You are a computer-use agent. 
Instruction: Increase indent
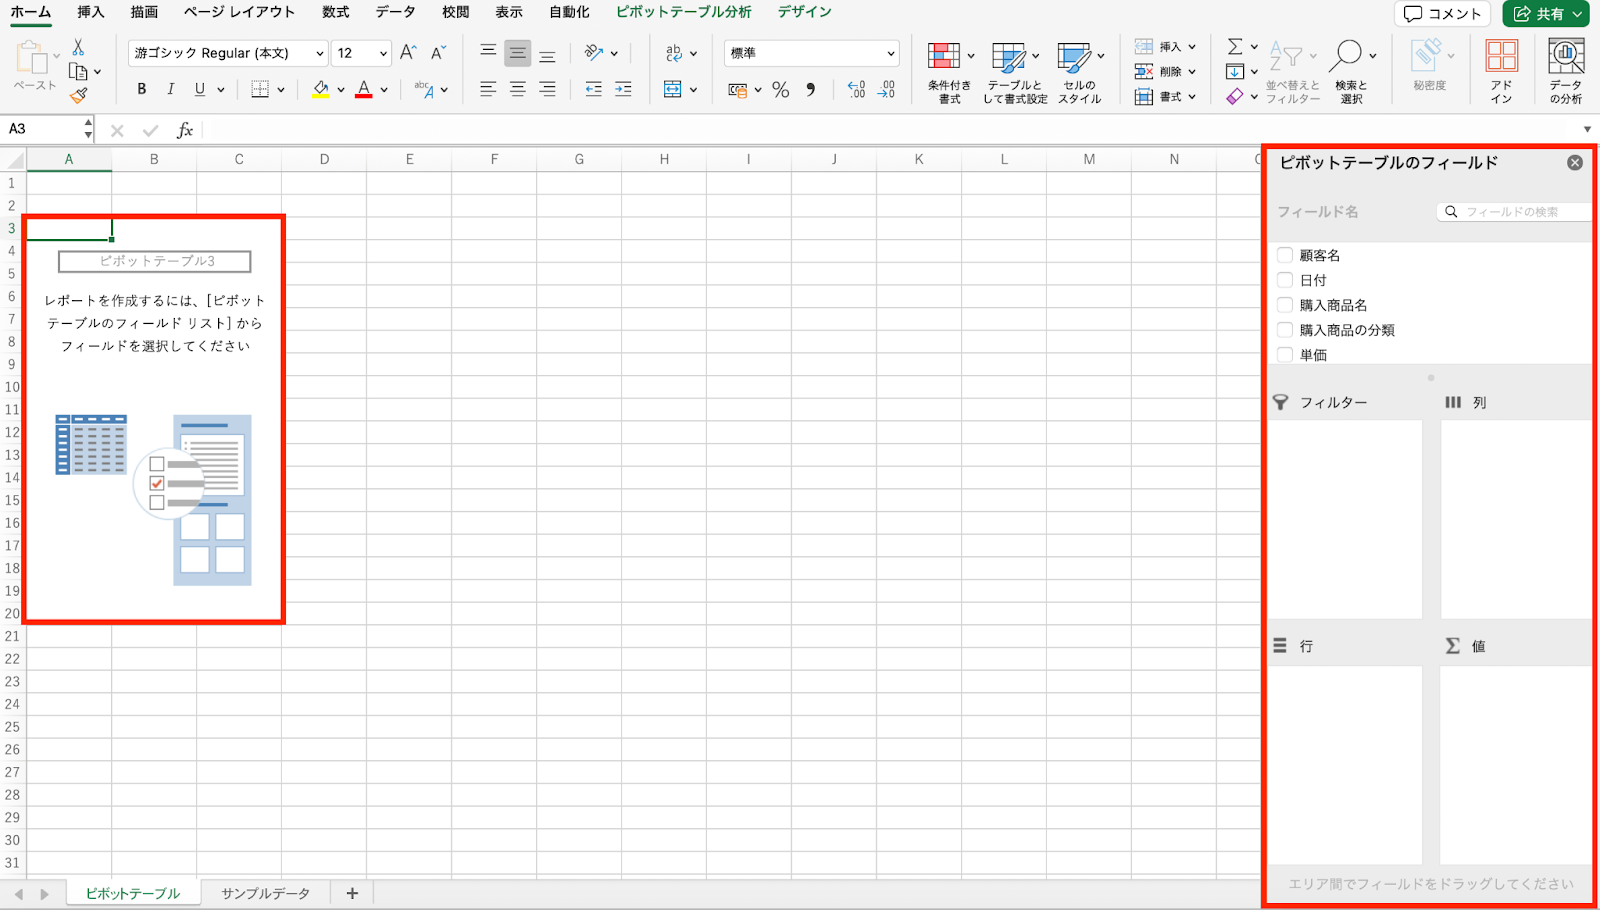point(623,89)
